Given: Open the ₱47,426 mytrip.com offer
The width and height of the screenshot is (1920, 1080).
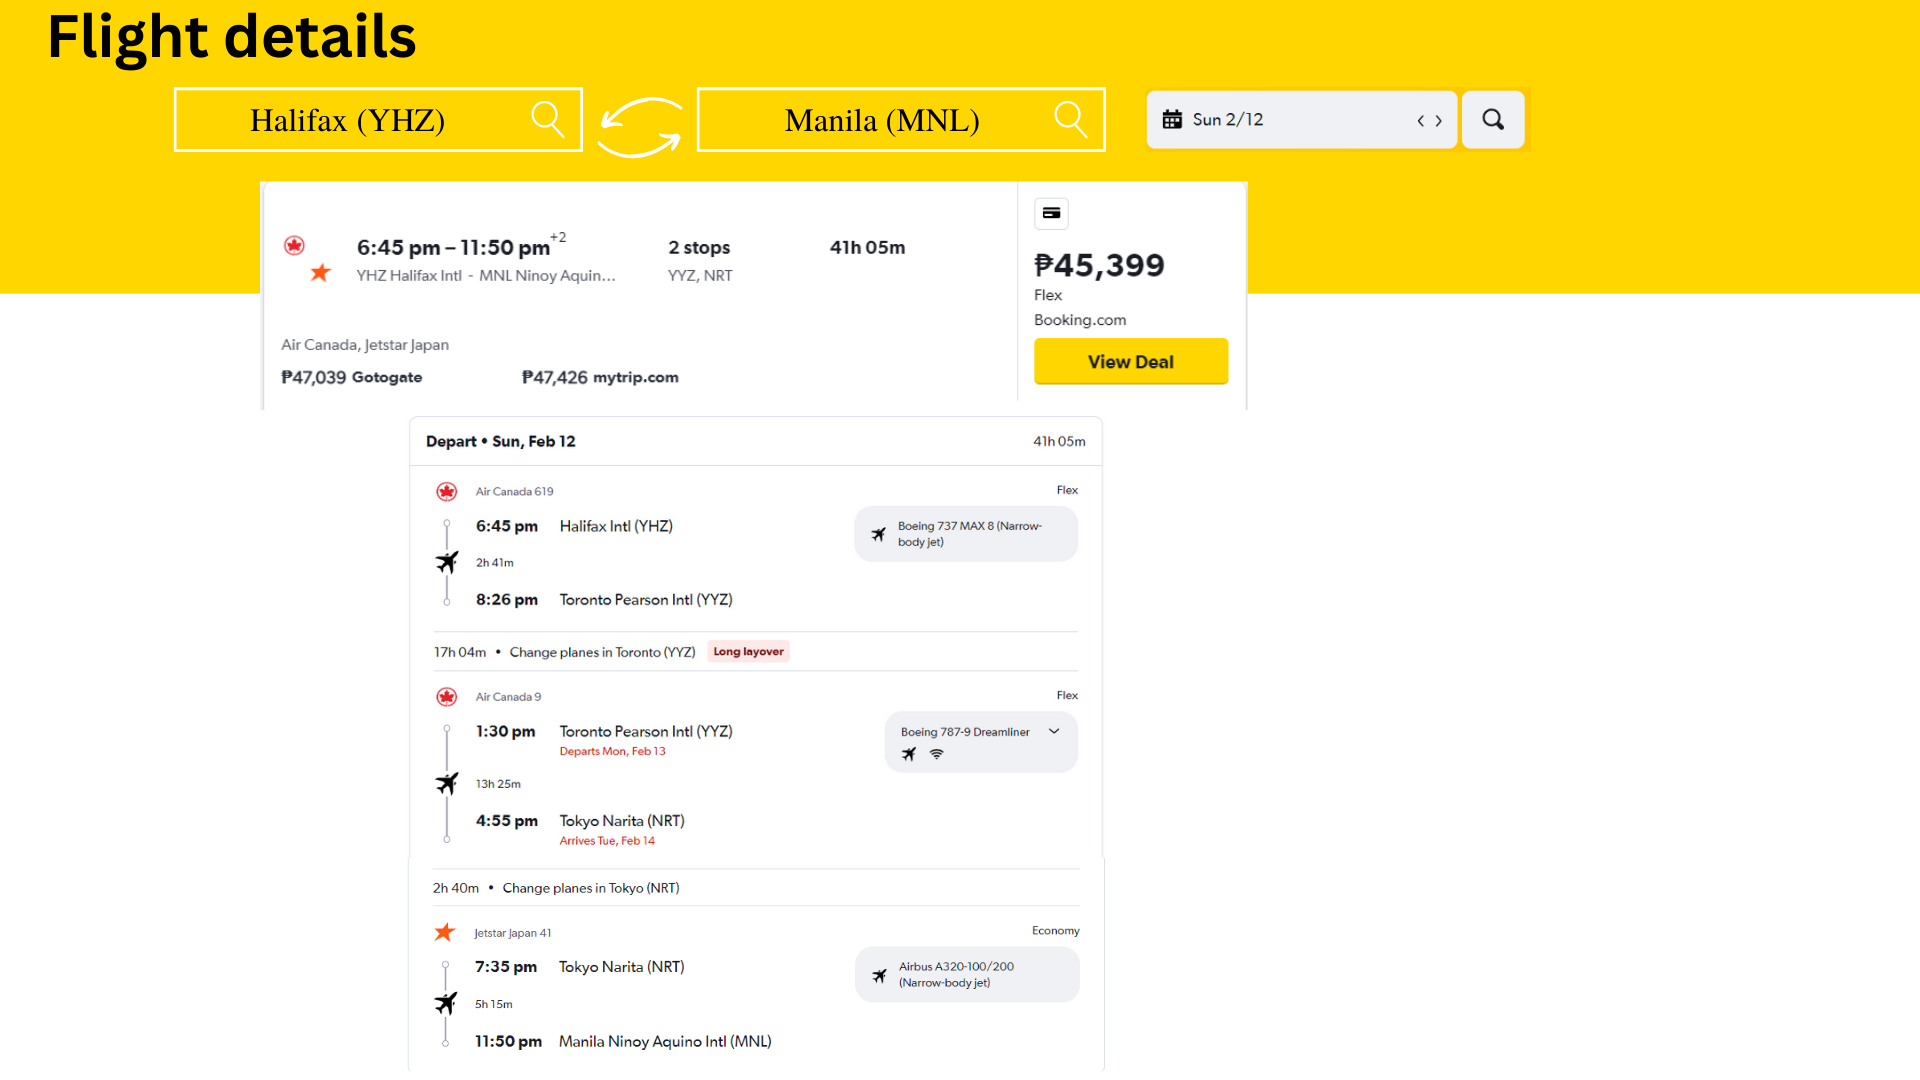Looking at the screenshot, I should [599, 377].
